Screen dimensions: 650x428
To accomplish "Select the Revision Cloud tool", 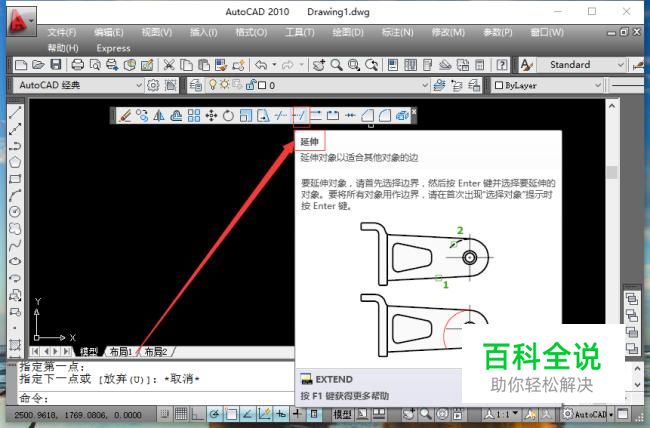I will pos(15,229).
